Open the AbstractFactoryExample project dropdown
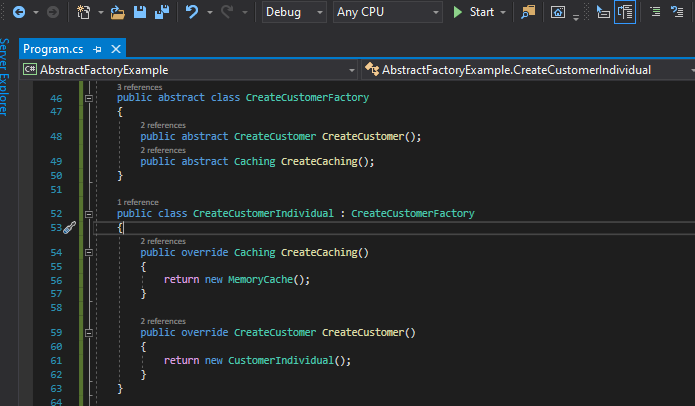The image size is (695, 406). point(190,70)
